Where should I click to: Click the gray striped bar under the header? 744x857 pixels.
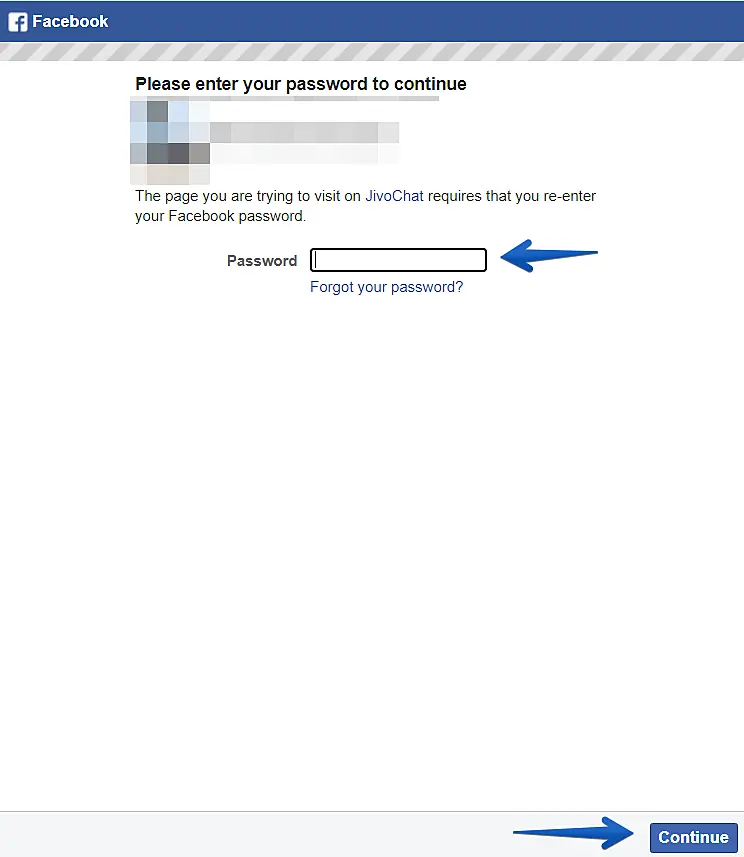tap(372, 51)
